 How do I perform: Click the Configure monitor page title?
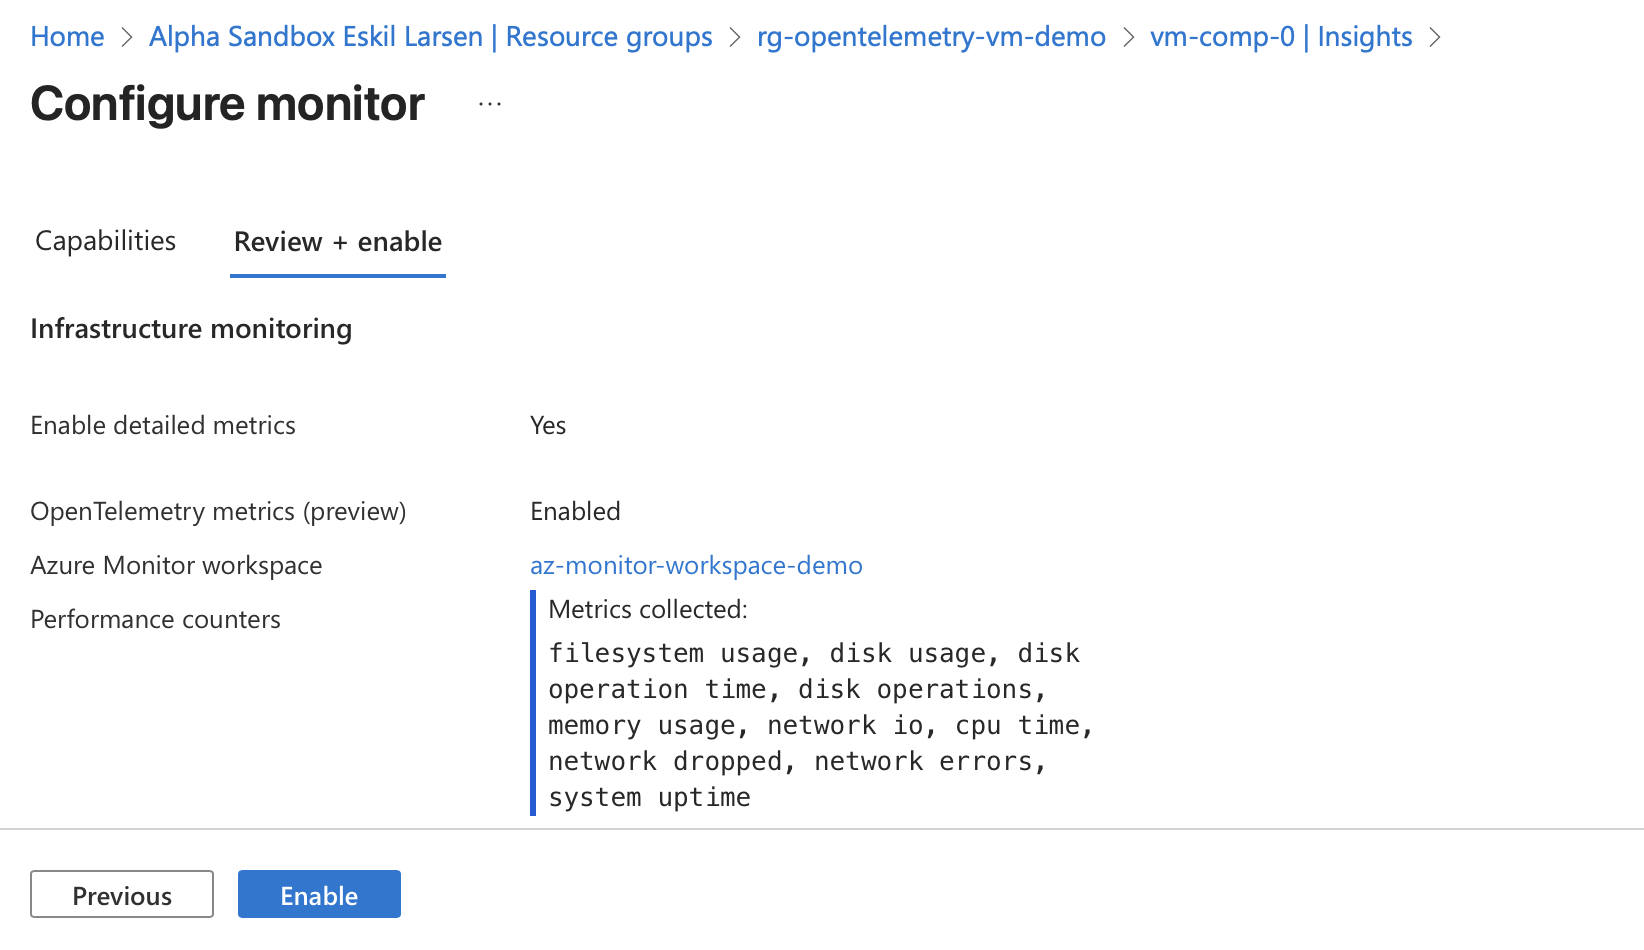[227, 104]
